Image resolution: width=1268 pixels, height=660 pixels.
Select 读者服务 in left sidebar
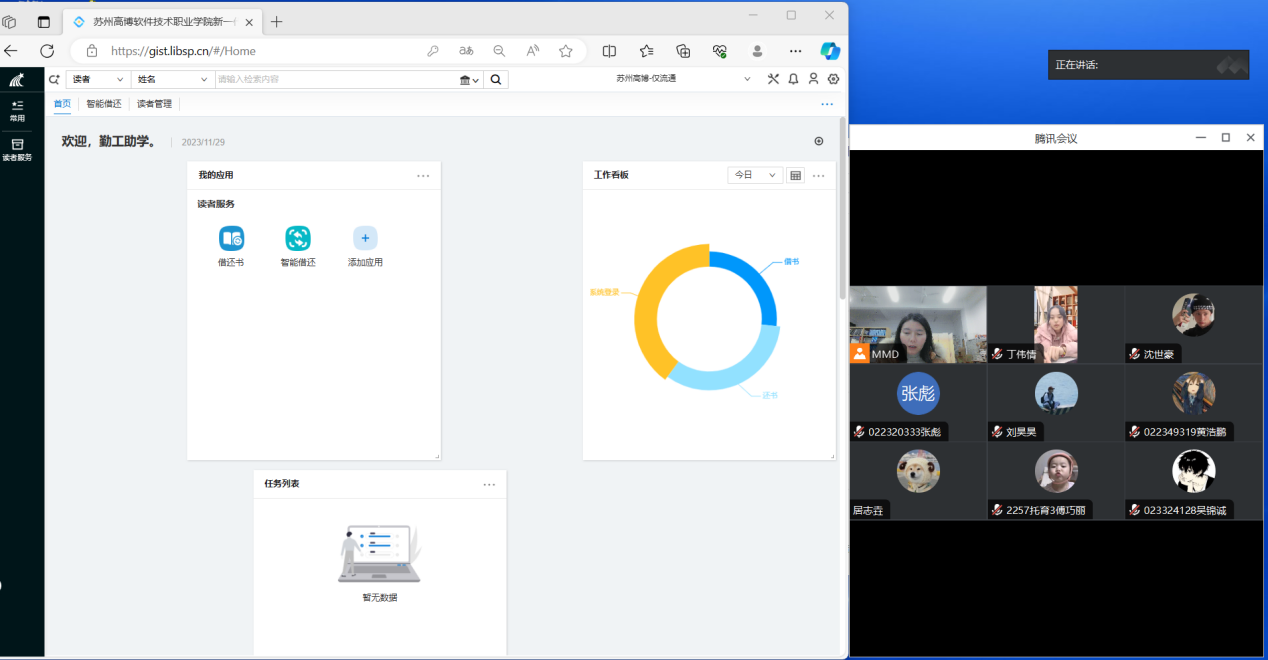tap(17, 149)
